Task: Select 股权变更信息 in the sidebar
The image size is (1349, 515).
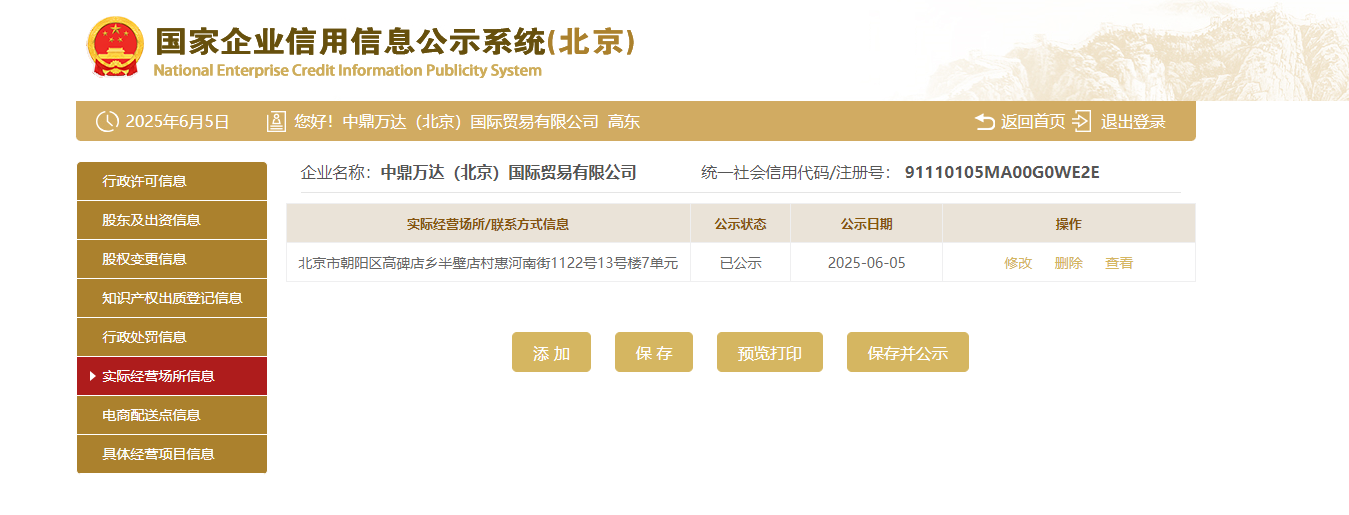Action: pyautogui.click(x=172, y=259)
